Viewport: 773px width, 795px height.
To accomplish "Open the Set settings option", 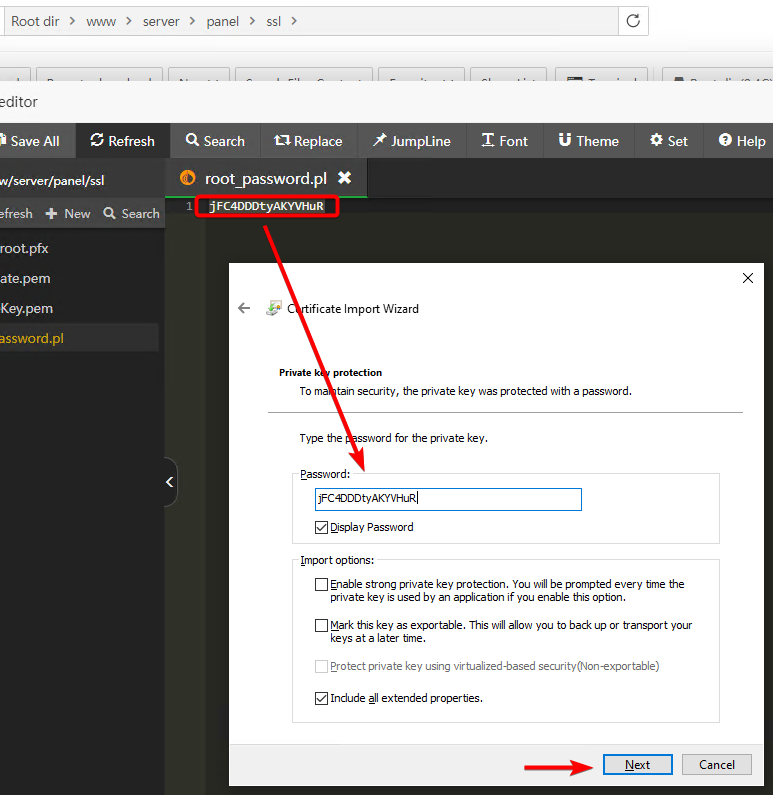I will point(669,141).
